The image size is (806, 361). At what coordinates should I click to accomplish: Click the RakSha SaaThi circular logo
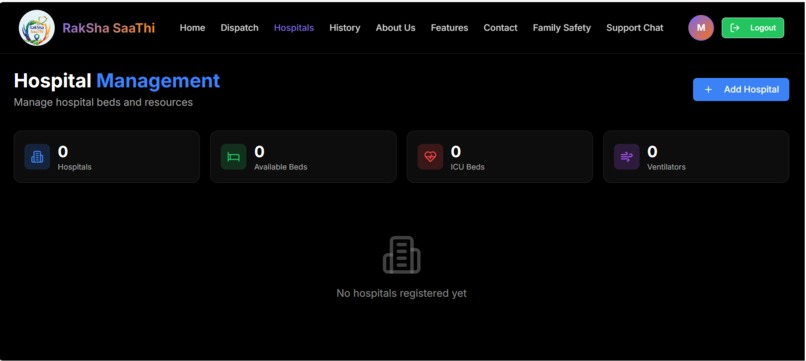36,28
